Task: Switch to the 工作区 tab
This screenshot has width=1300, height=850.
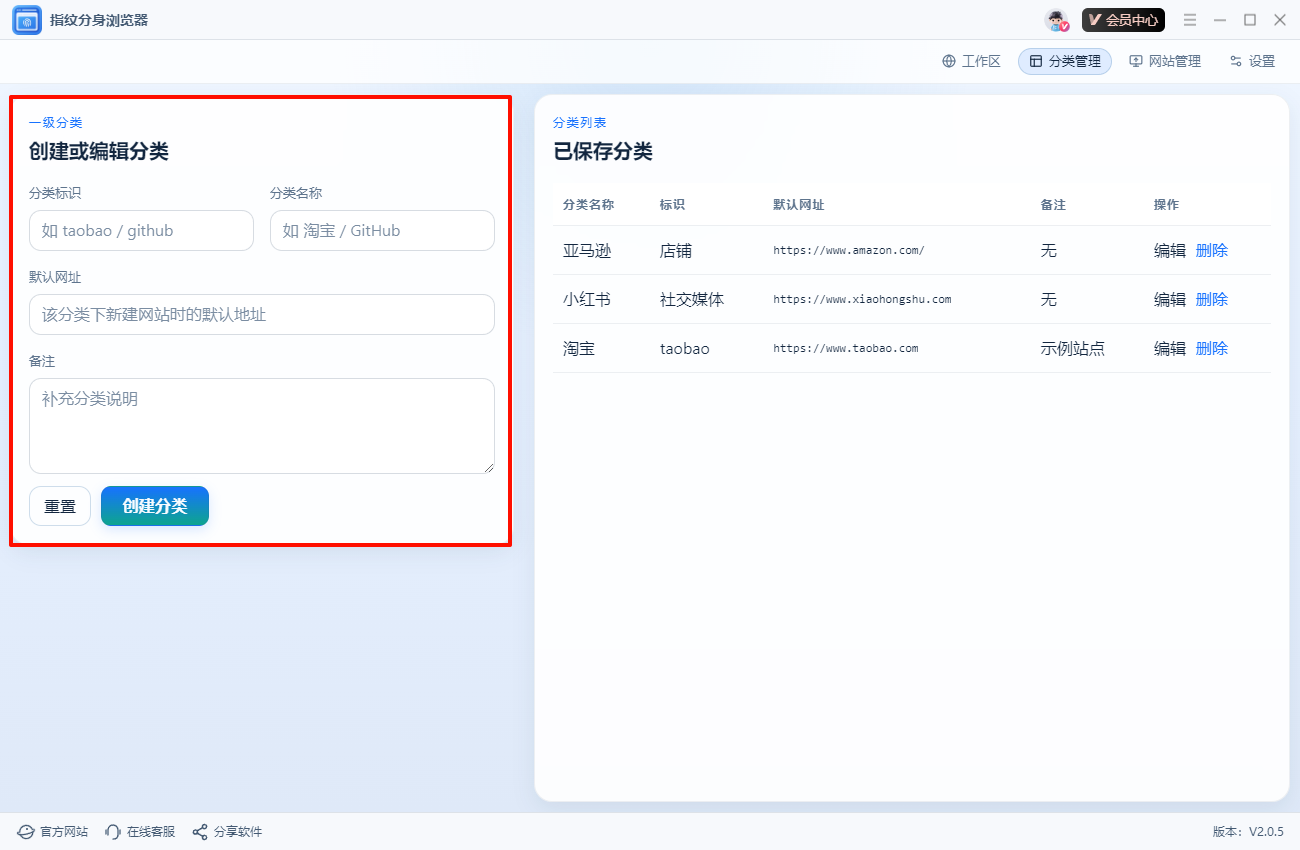Action: point(971,61)
